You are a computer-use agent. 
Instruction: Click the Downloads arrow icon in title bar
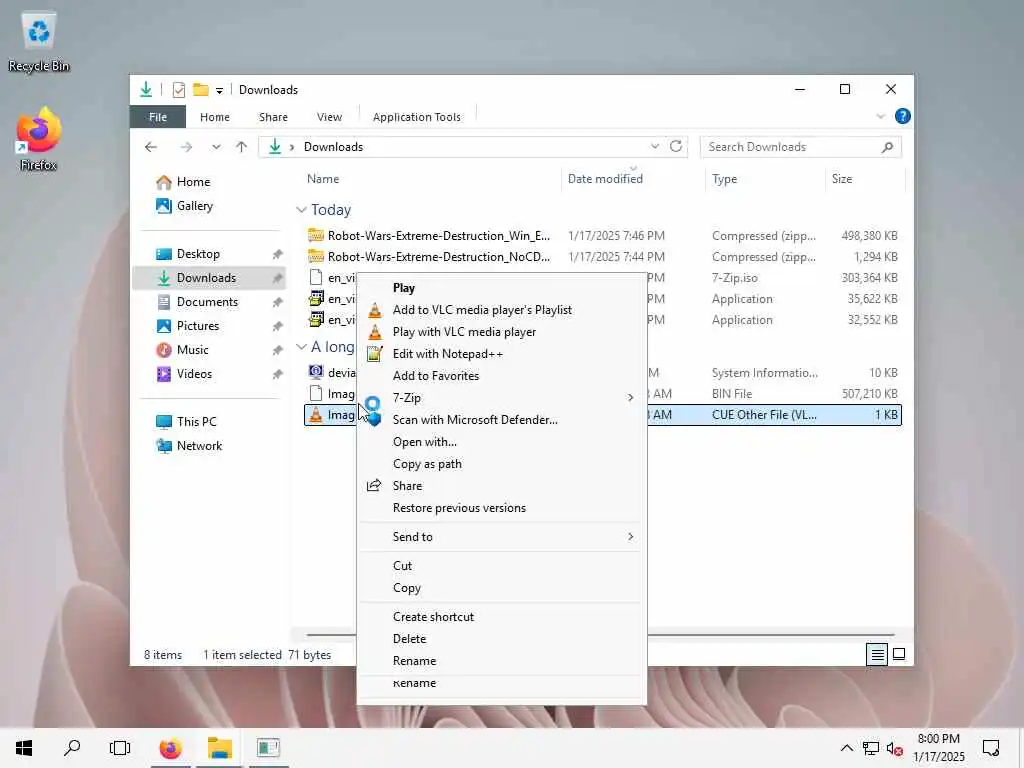tap(146, 89)
